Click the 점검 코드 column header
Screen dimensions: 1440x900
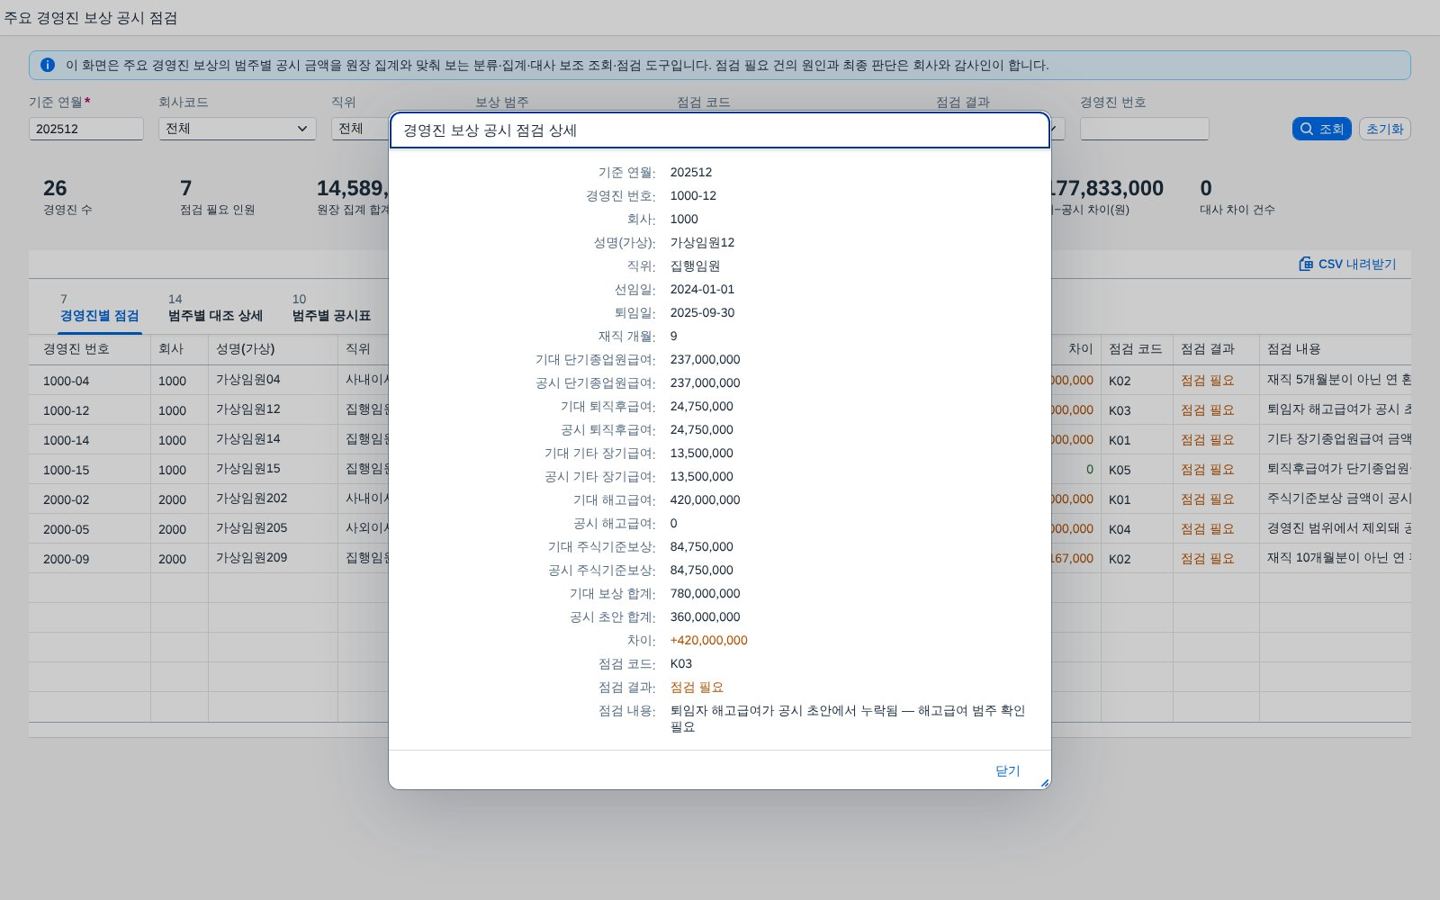click(1137, 349)
